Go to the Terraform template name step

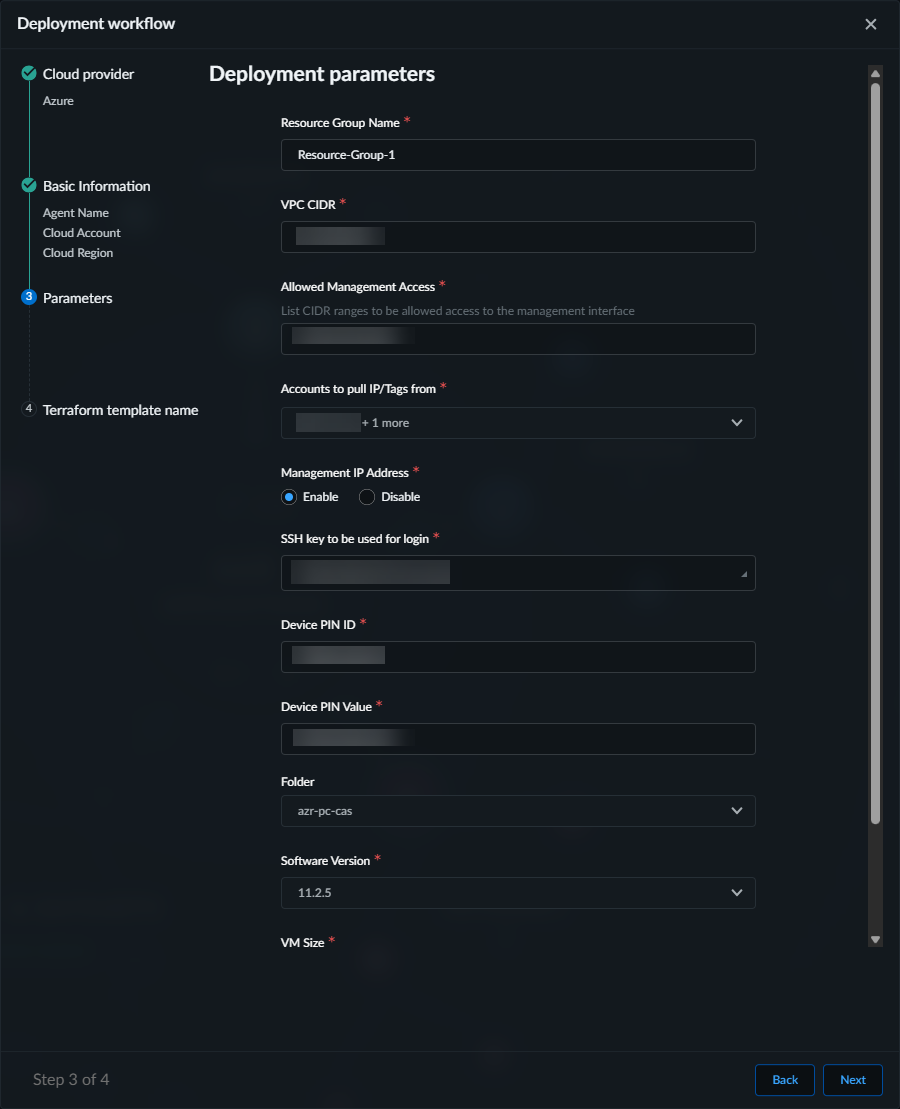point(120,410)
